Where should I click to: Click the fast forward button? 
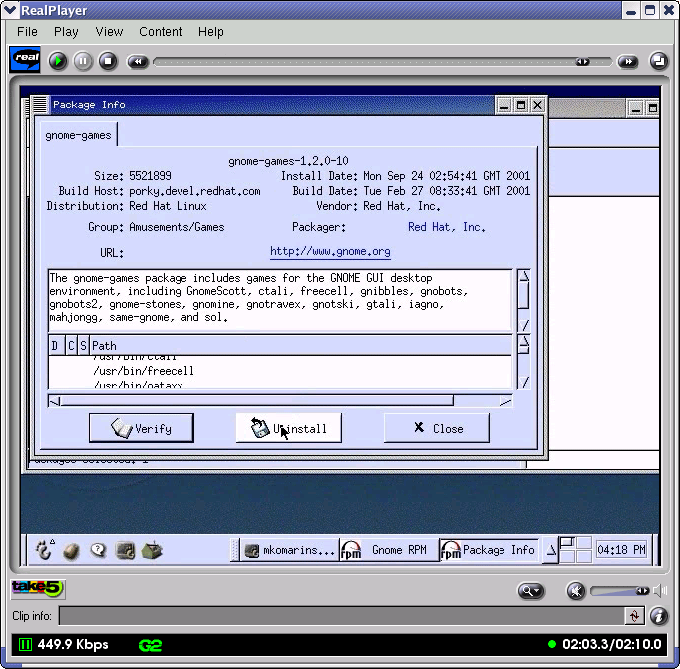[627, 62]
